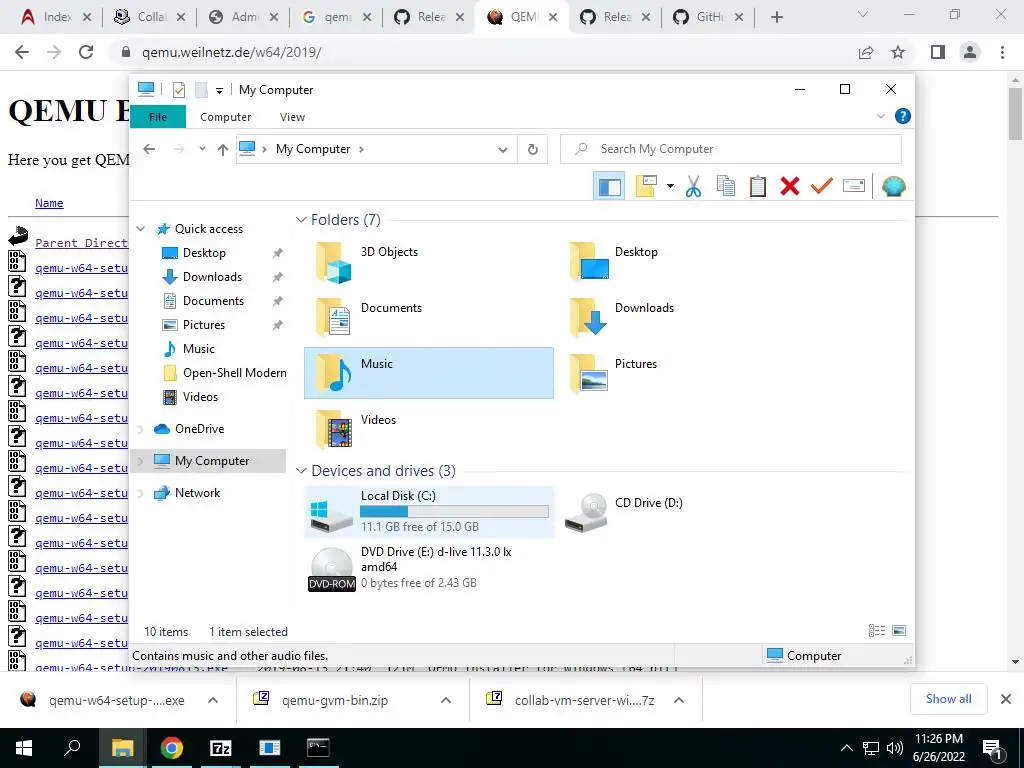Select the Downloads folder in Folders group
The image size is (1024, 768).
(682, 317)
